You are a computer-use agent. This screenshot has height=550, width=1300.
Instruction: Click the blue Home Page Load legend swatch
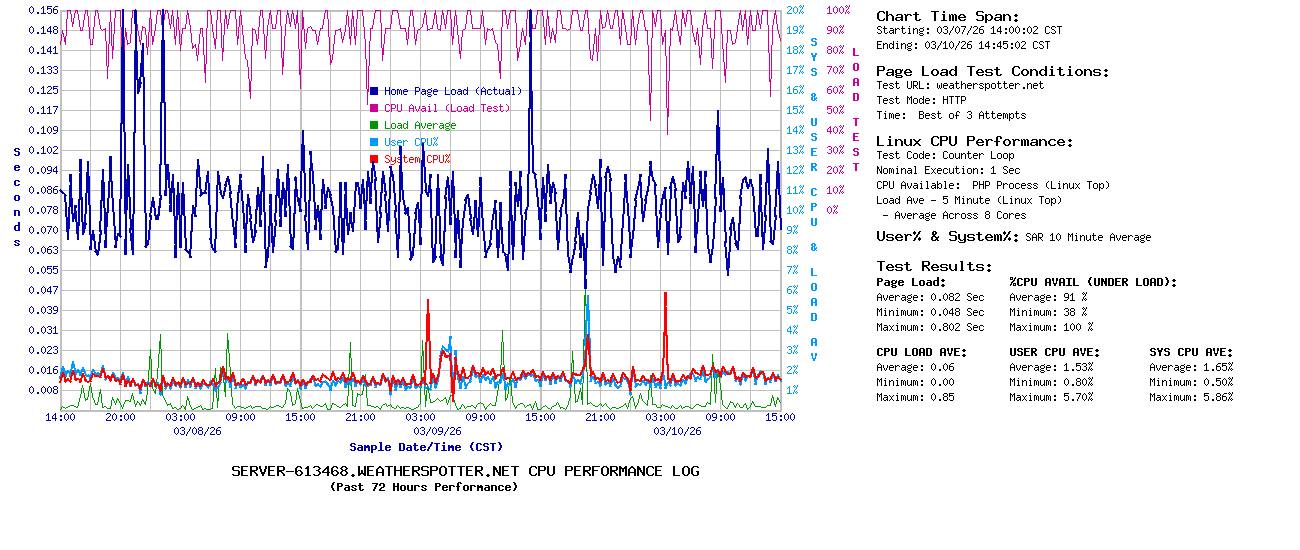click(374, 91)
